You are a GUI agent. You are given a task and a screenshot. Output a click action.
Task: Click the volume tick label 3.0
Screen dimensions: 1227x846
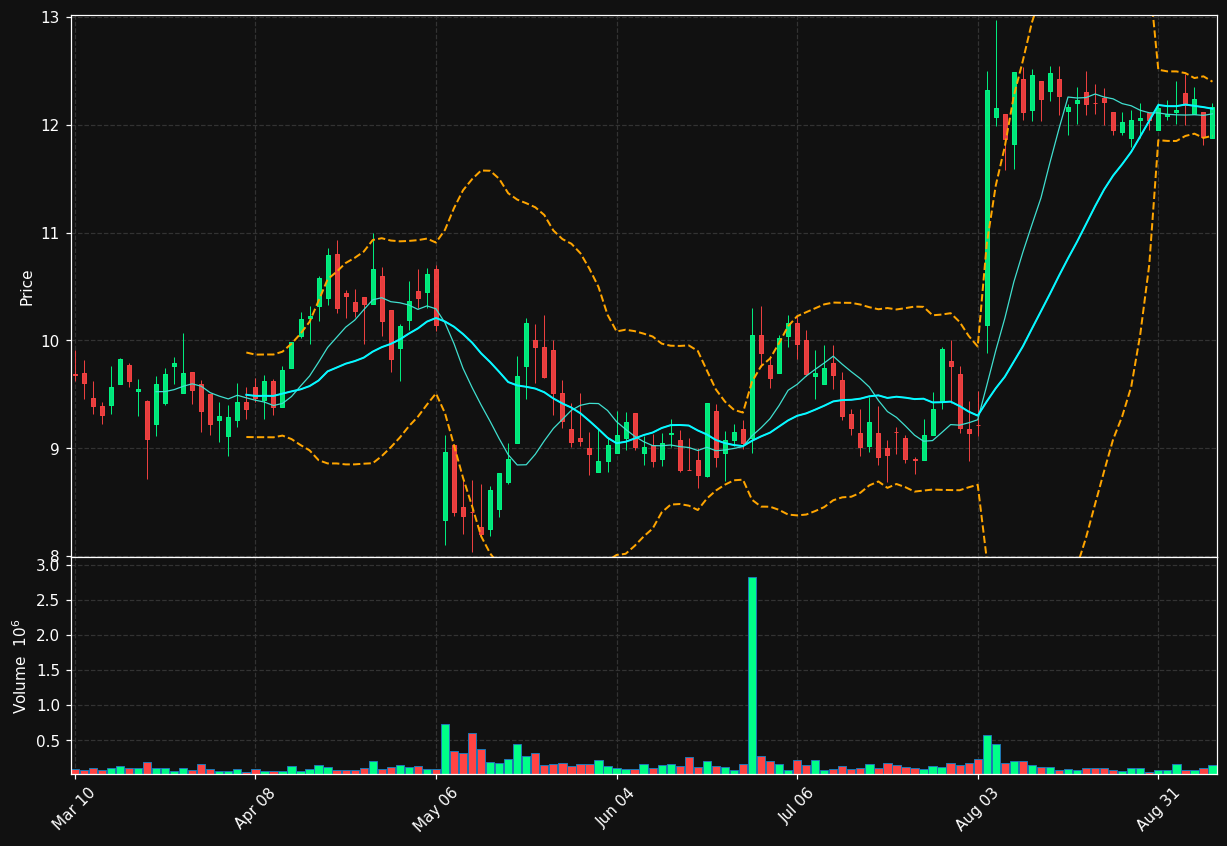coord(49,566)
